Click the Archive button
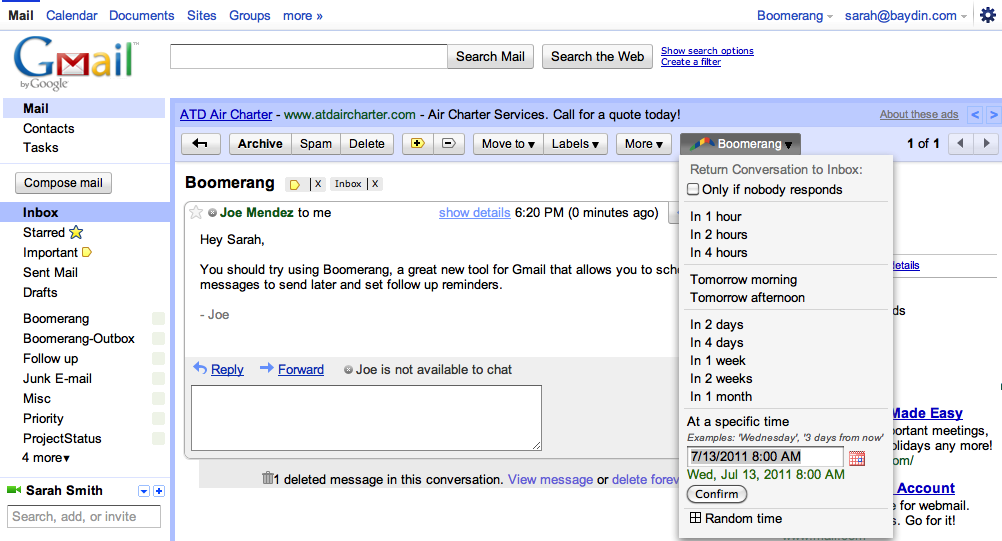The width and height of the screenshot is (1002, 541). click(260, 144)
